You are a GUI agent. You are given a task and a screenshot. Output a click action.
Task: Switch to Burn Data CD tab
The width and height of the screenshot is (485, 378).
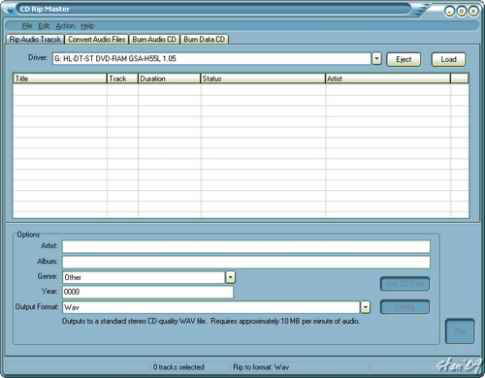pos(204,39)
